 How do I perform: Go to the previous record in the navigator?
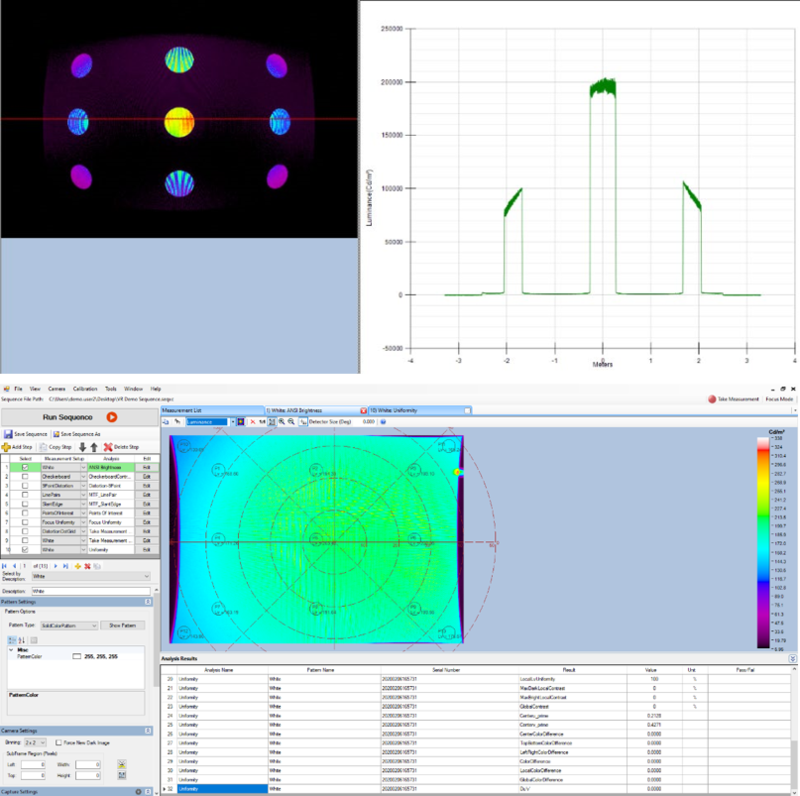(x=14, y=566)
